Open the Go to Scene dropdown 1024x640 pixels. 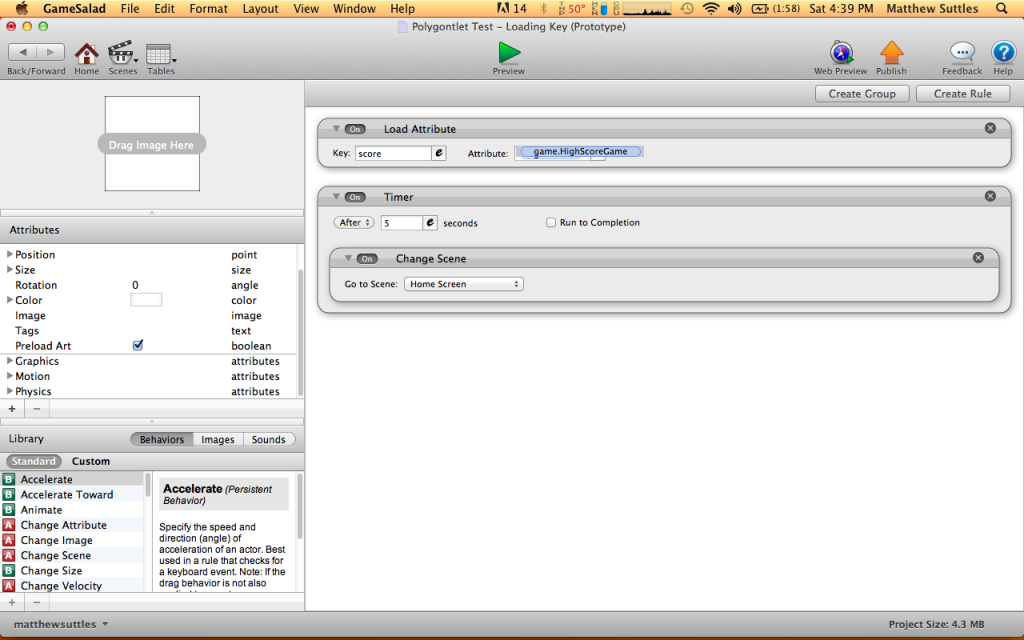(464, 284)
